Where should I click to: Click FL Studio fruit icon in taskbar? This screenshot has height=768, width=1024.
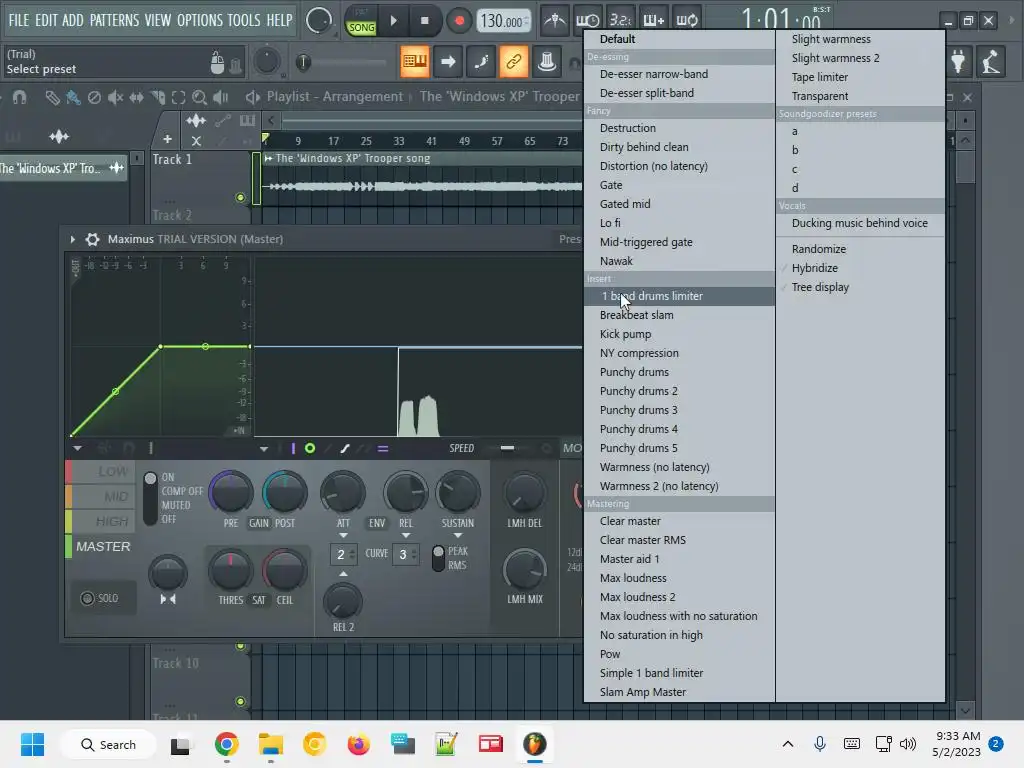534,744
